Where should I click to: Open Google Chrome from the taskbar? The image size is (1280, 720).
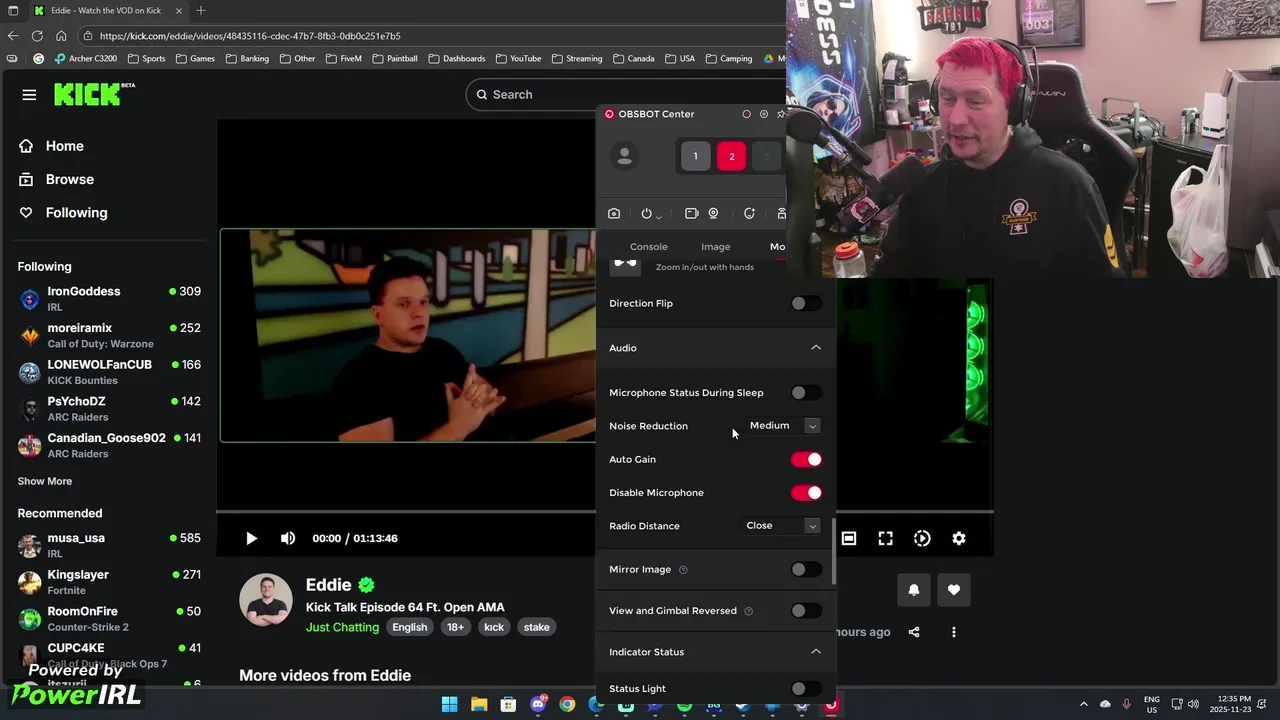[567, 705]
